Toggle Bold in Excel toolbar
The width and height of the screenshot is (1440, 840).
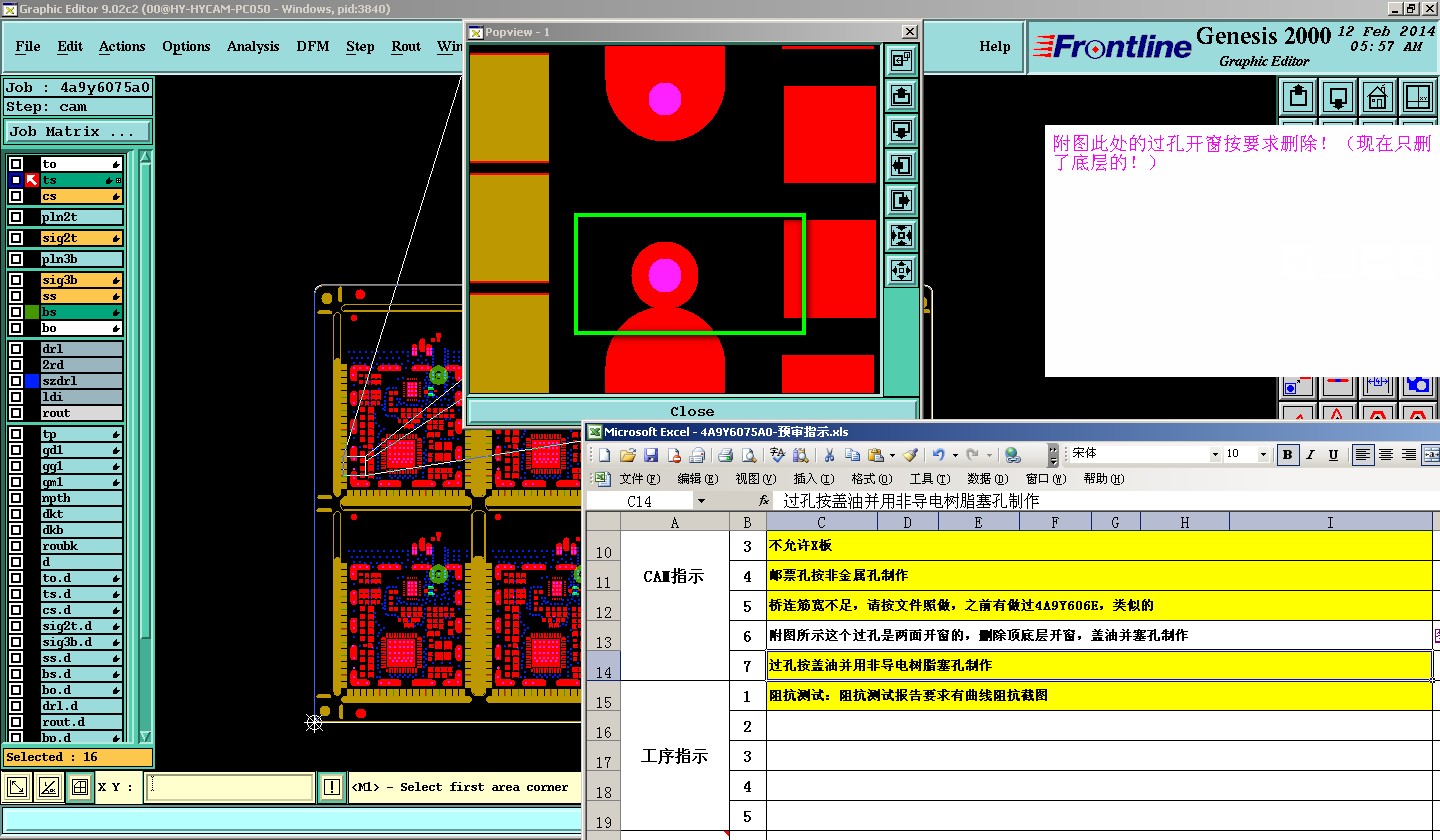pos(1288,455)
